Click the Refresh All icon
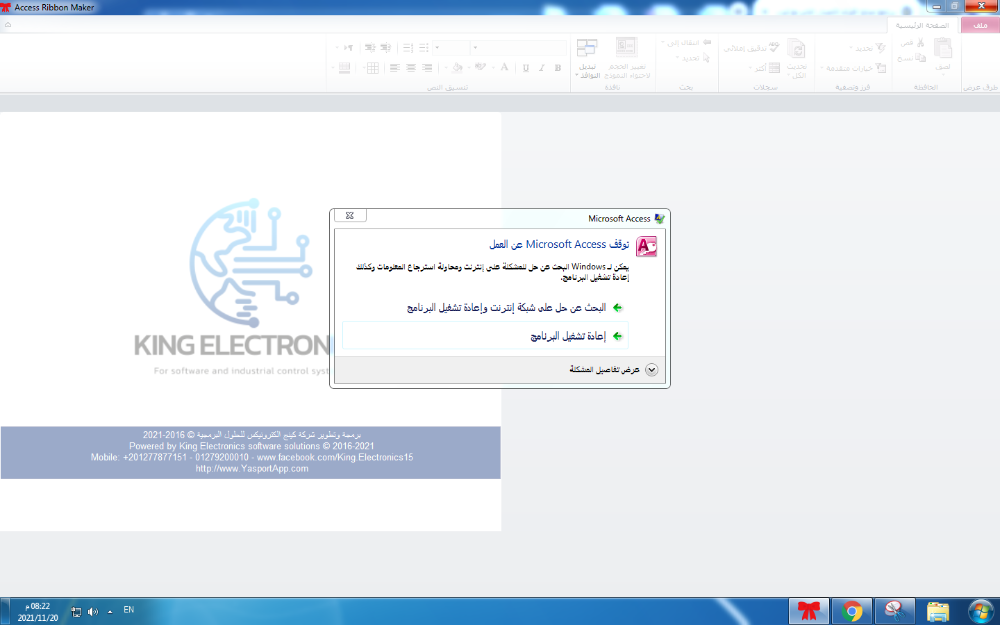The width and height of the screenshot is (1000, 625). click(x=797, y=48)
